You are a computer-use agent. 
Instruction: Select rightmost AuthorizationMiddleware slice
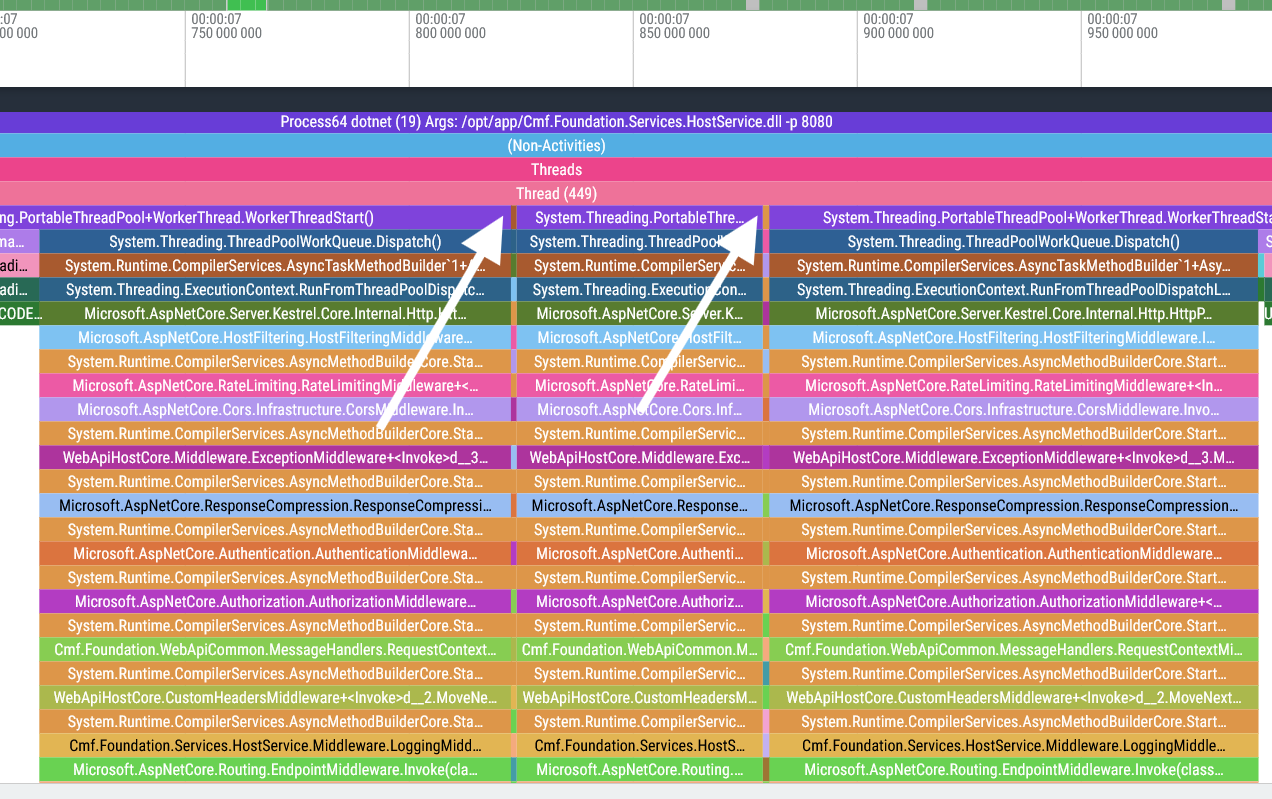tap(1013, 602)
